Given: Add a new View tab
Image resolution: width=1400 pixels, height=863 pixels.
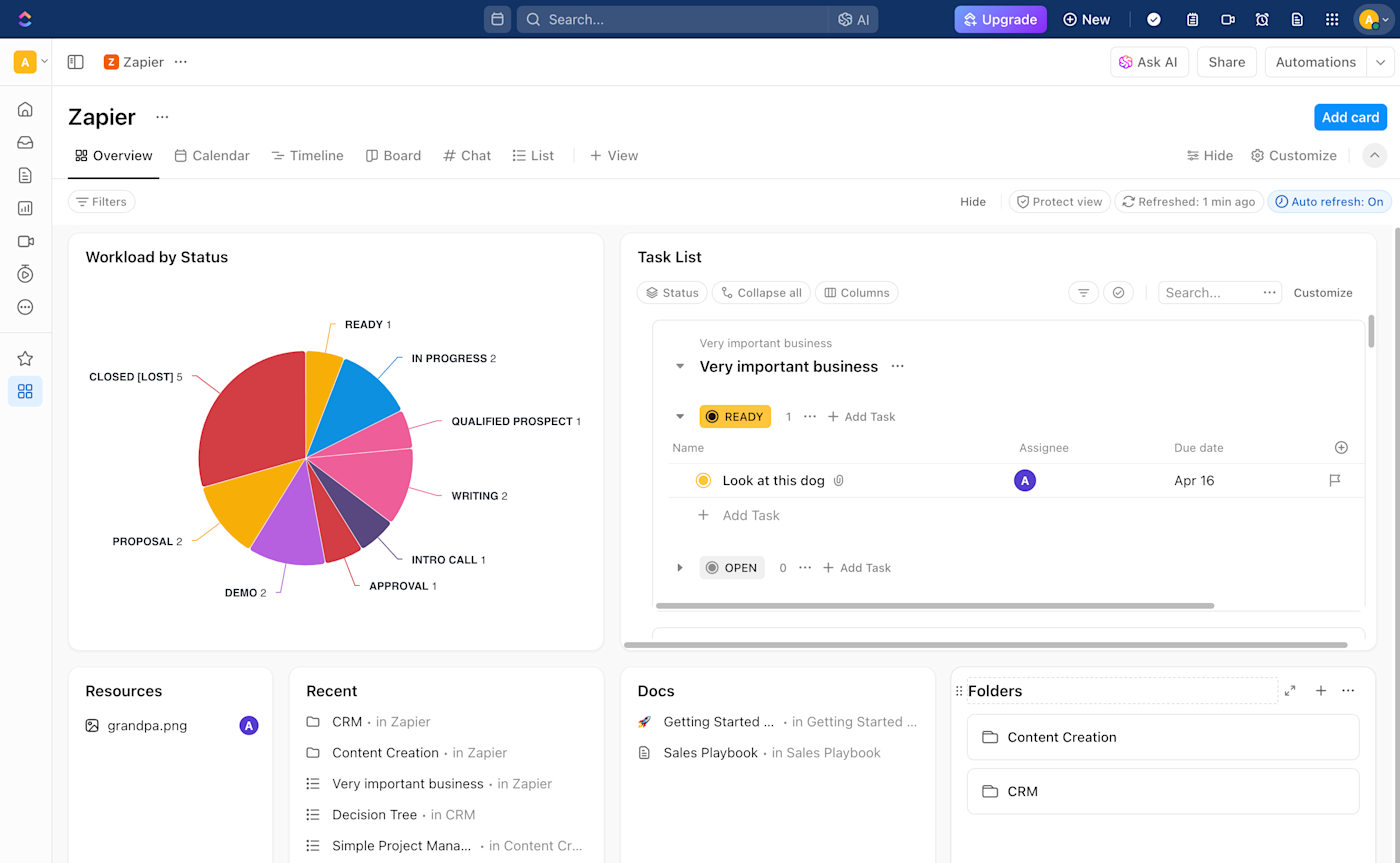Looking at the screenshot, I should click(x=614, y=156).
